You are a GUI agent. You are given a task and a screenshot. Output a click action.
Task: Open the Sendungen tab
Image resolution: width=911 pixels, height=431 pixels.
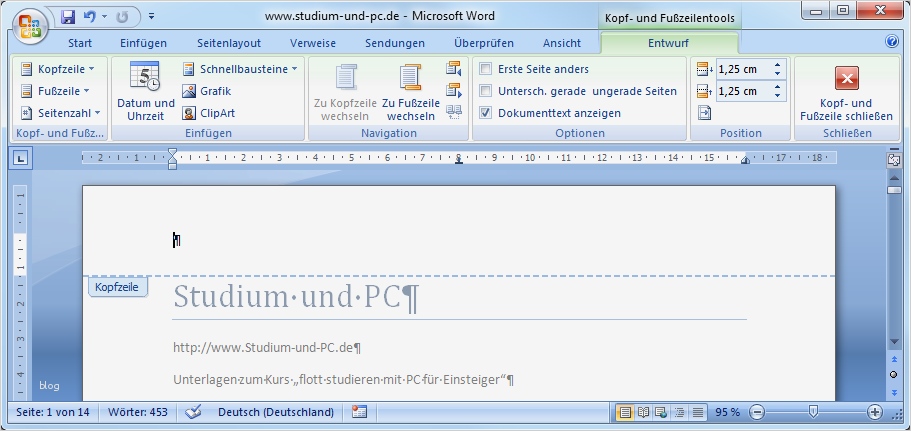coord(395,43)
